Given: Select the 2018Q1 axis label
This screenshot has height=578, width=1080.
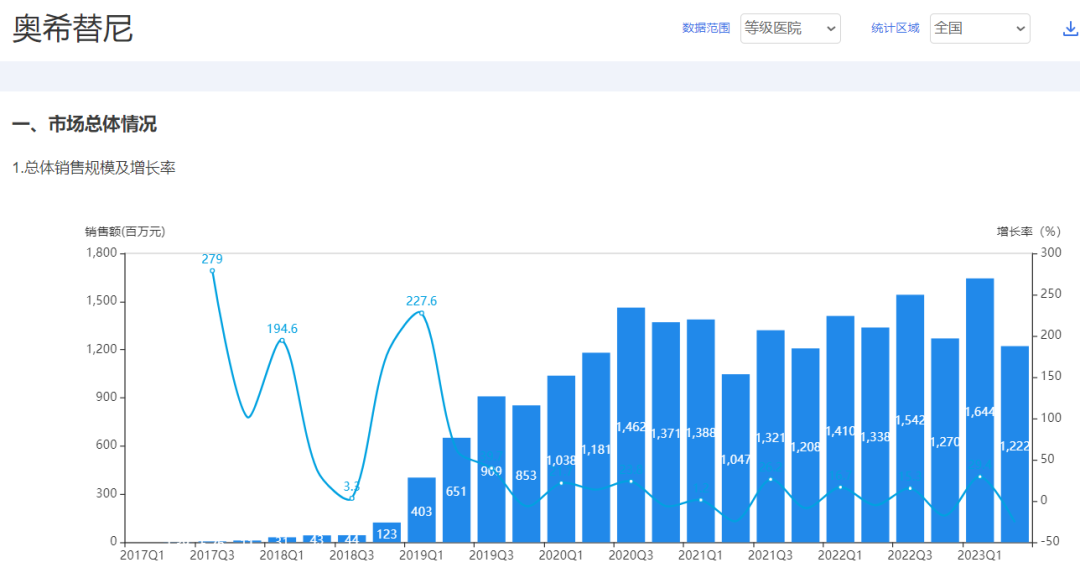Looking at the screenshot, I should pyautogui.click(x=282, y=555).
